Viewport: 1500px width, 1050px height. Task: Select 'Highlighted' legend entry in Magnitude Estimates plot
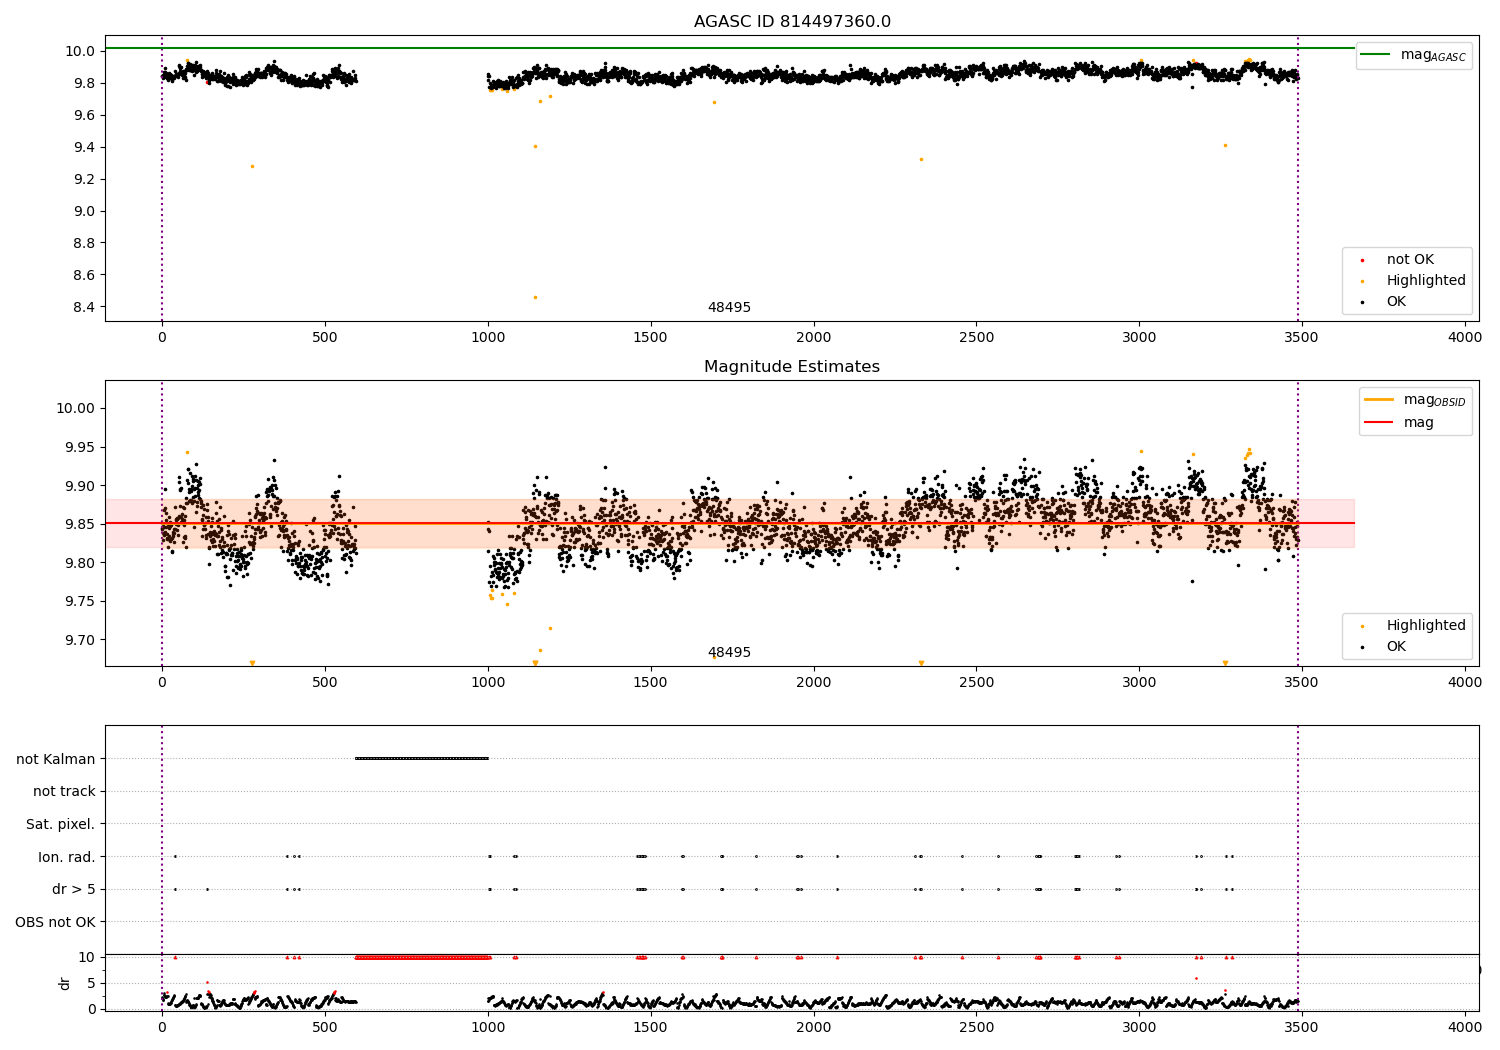(x=1413, y=626)
